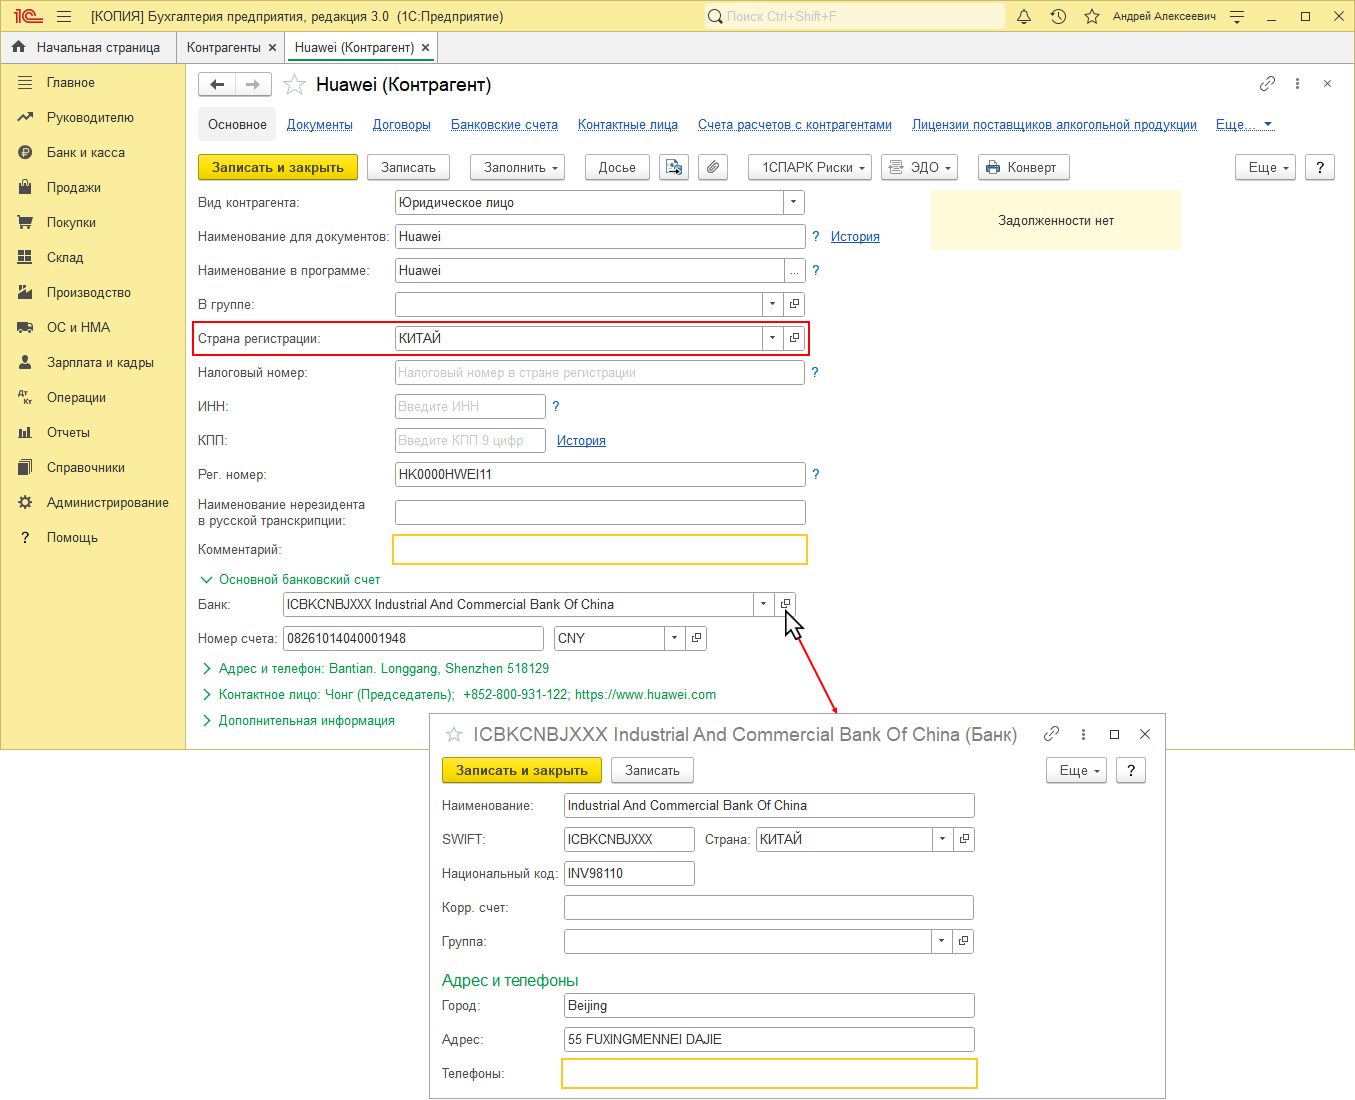Image resolution: width=1355 pixels, height=1100 pixels.
Task: Click the global search field
Action: pos(855,16)
